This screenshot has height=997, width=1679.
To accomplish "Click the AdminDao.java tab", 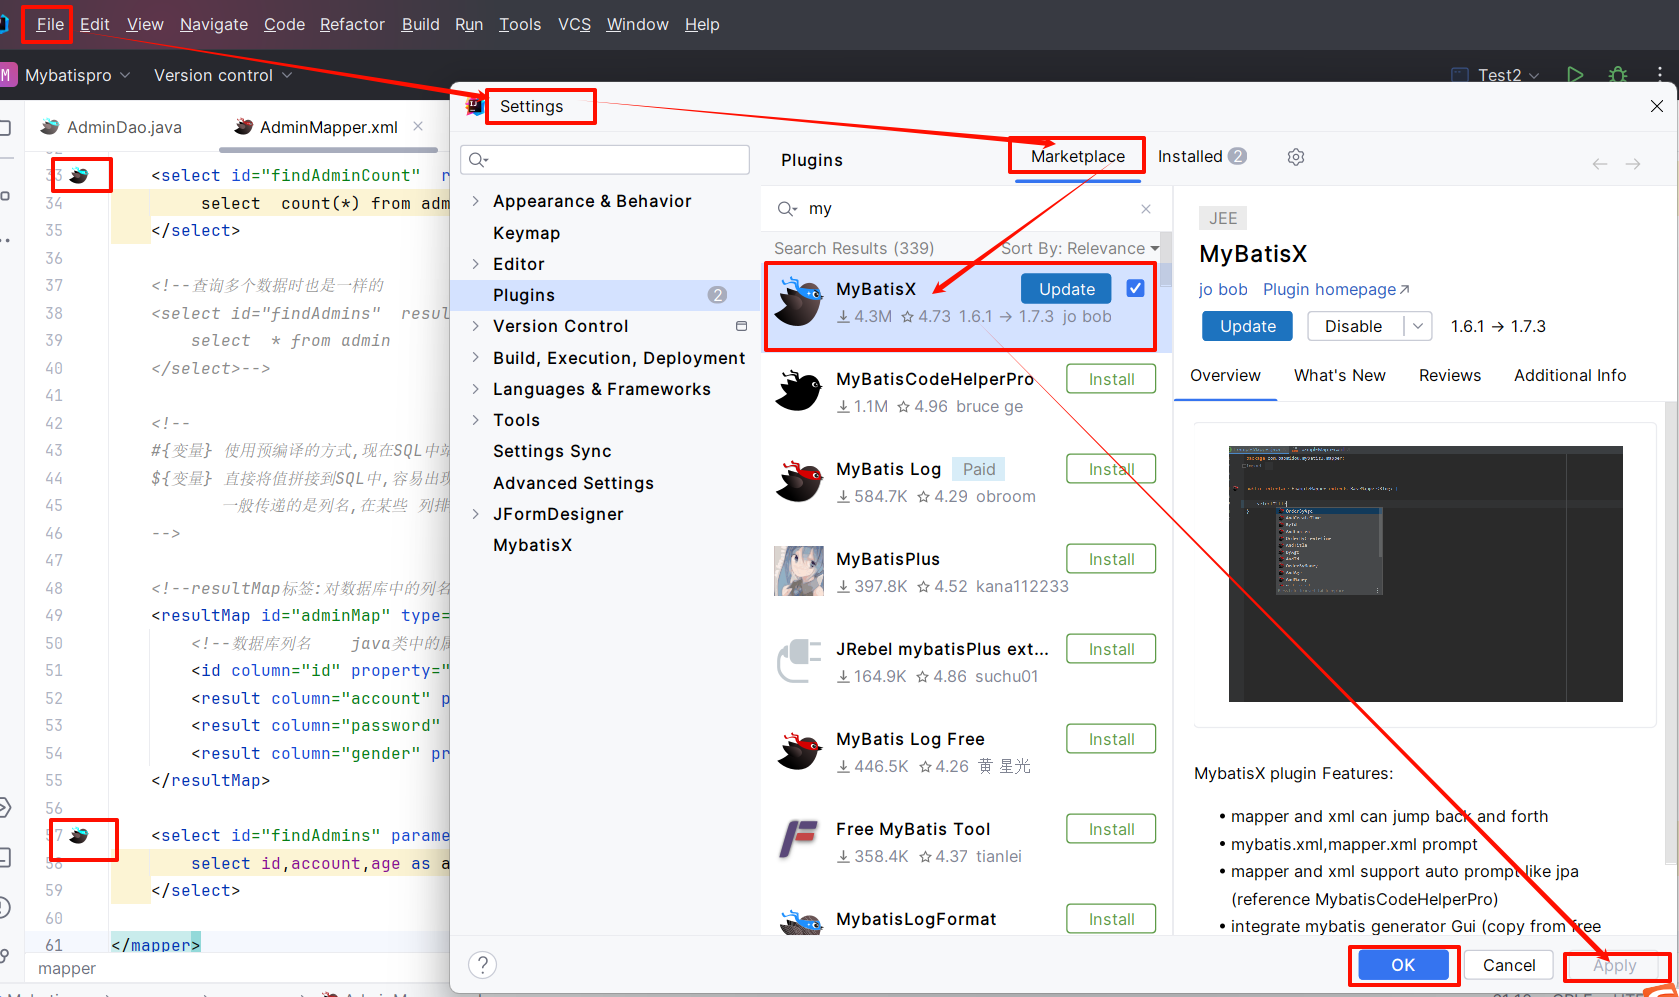I will point(111,127).
